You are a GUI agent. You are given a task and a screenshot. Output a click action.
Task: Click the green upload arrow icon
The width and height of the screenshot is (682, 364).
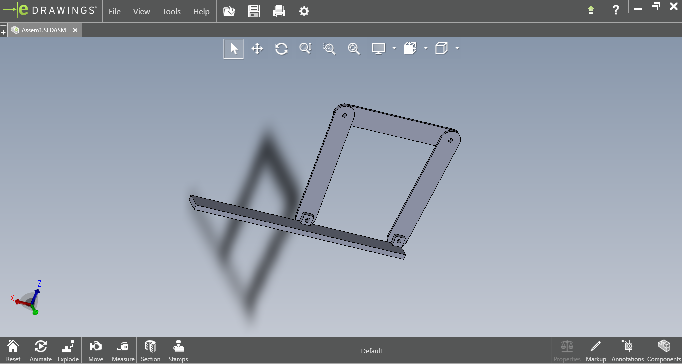[x=591, y=10]
